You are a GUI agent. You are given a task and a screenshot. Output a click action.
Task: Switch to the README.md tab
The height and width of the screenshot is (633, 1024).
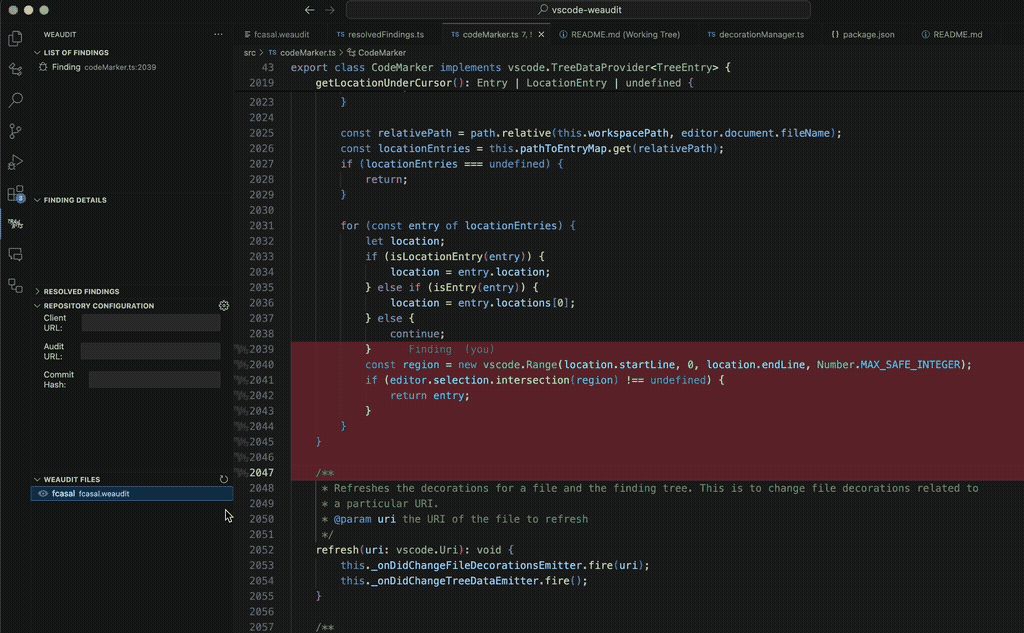coord(952,35)
